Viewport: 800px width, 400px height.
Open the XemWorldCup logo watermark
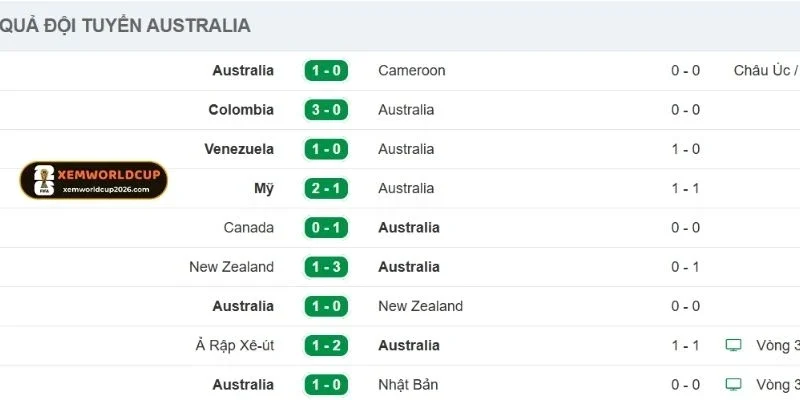click(94, 180)
